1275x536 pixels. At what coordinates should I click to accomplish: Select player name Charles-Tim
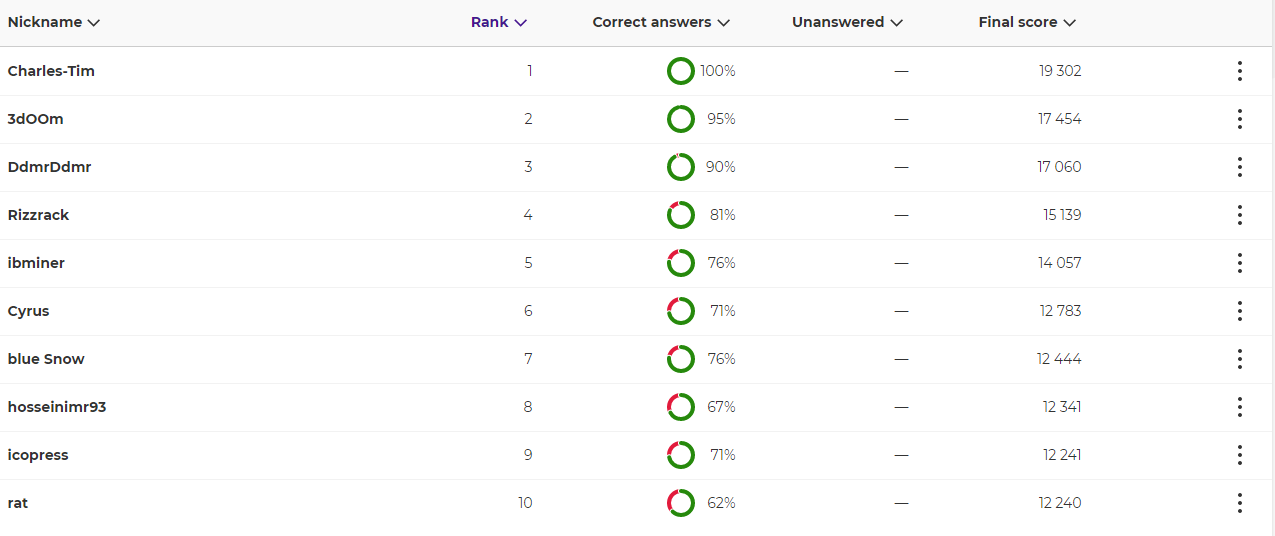point(51,71)
